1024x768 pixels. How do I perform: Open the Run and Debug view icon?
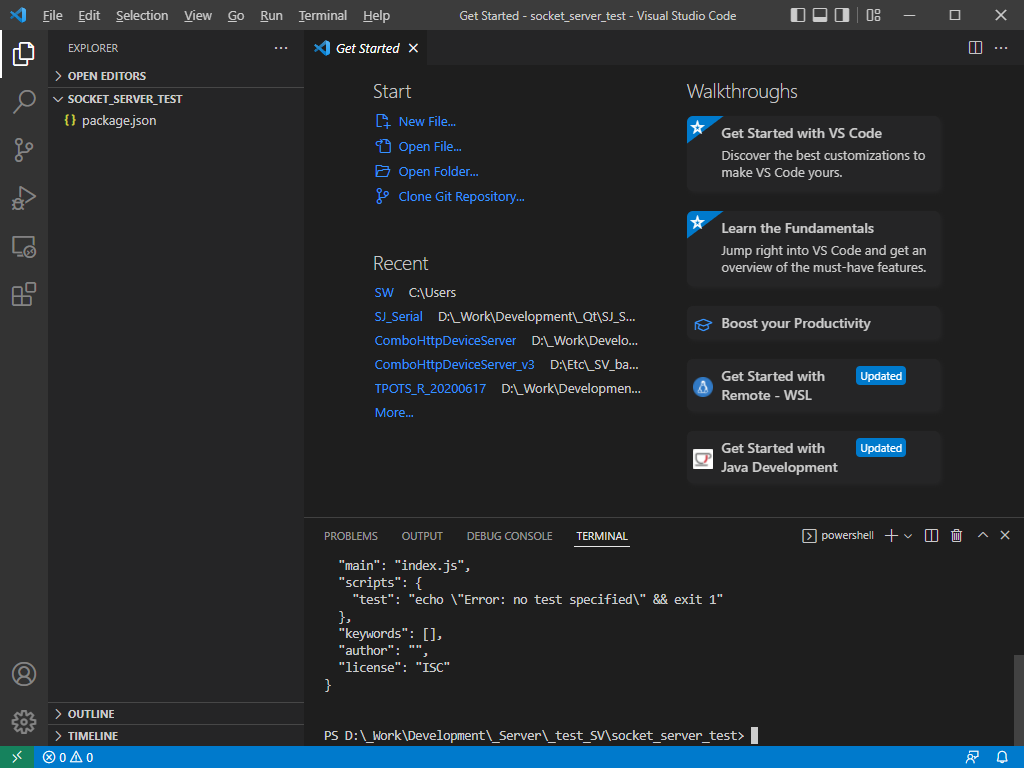pyautogui.click(x=24, y=198)
